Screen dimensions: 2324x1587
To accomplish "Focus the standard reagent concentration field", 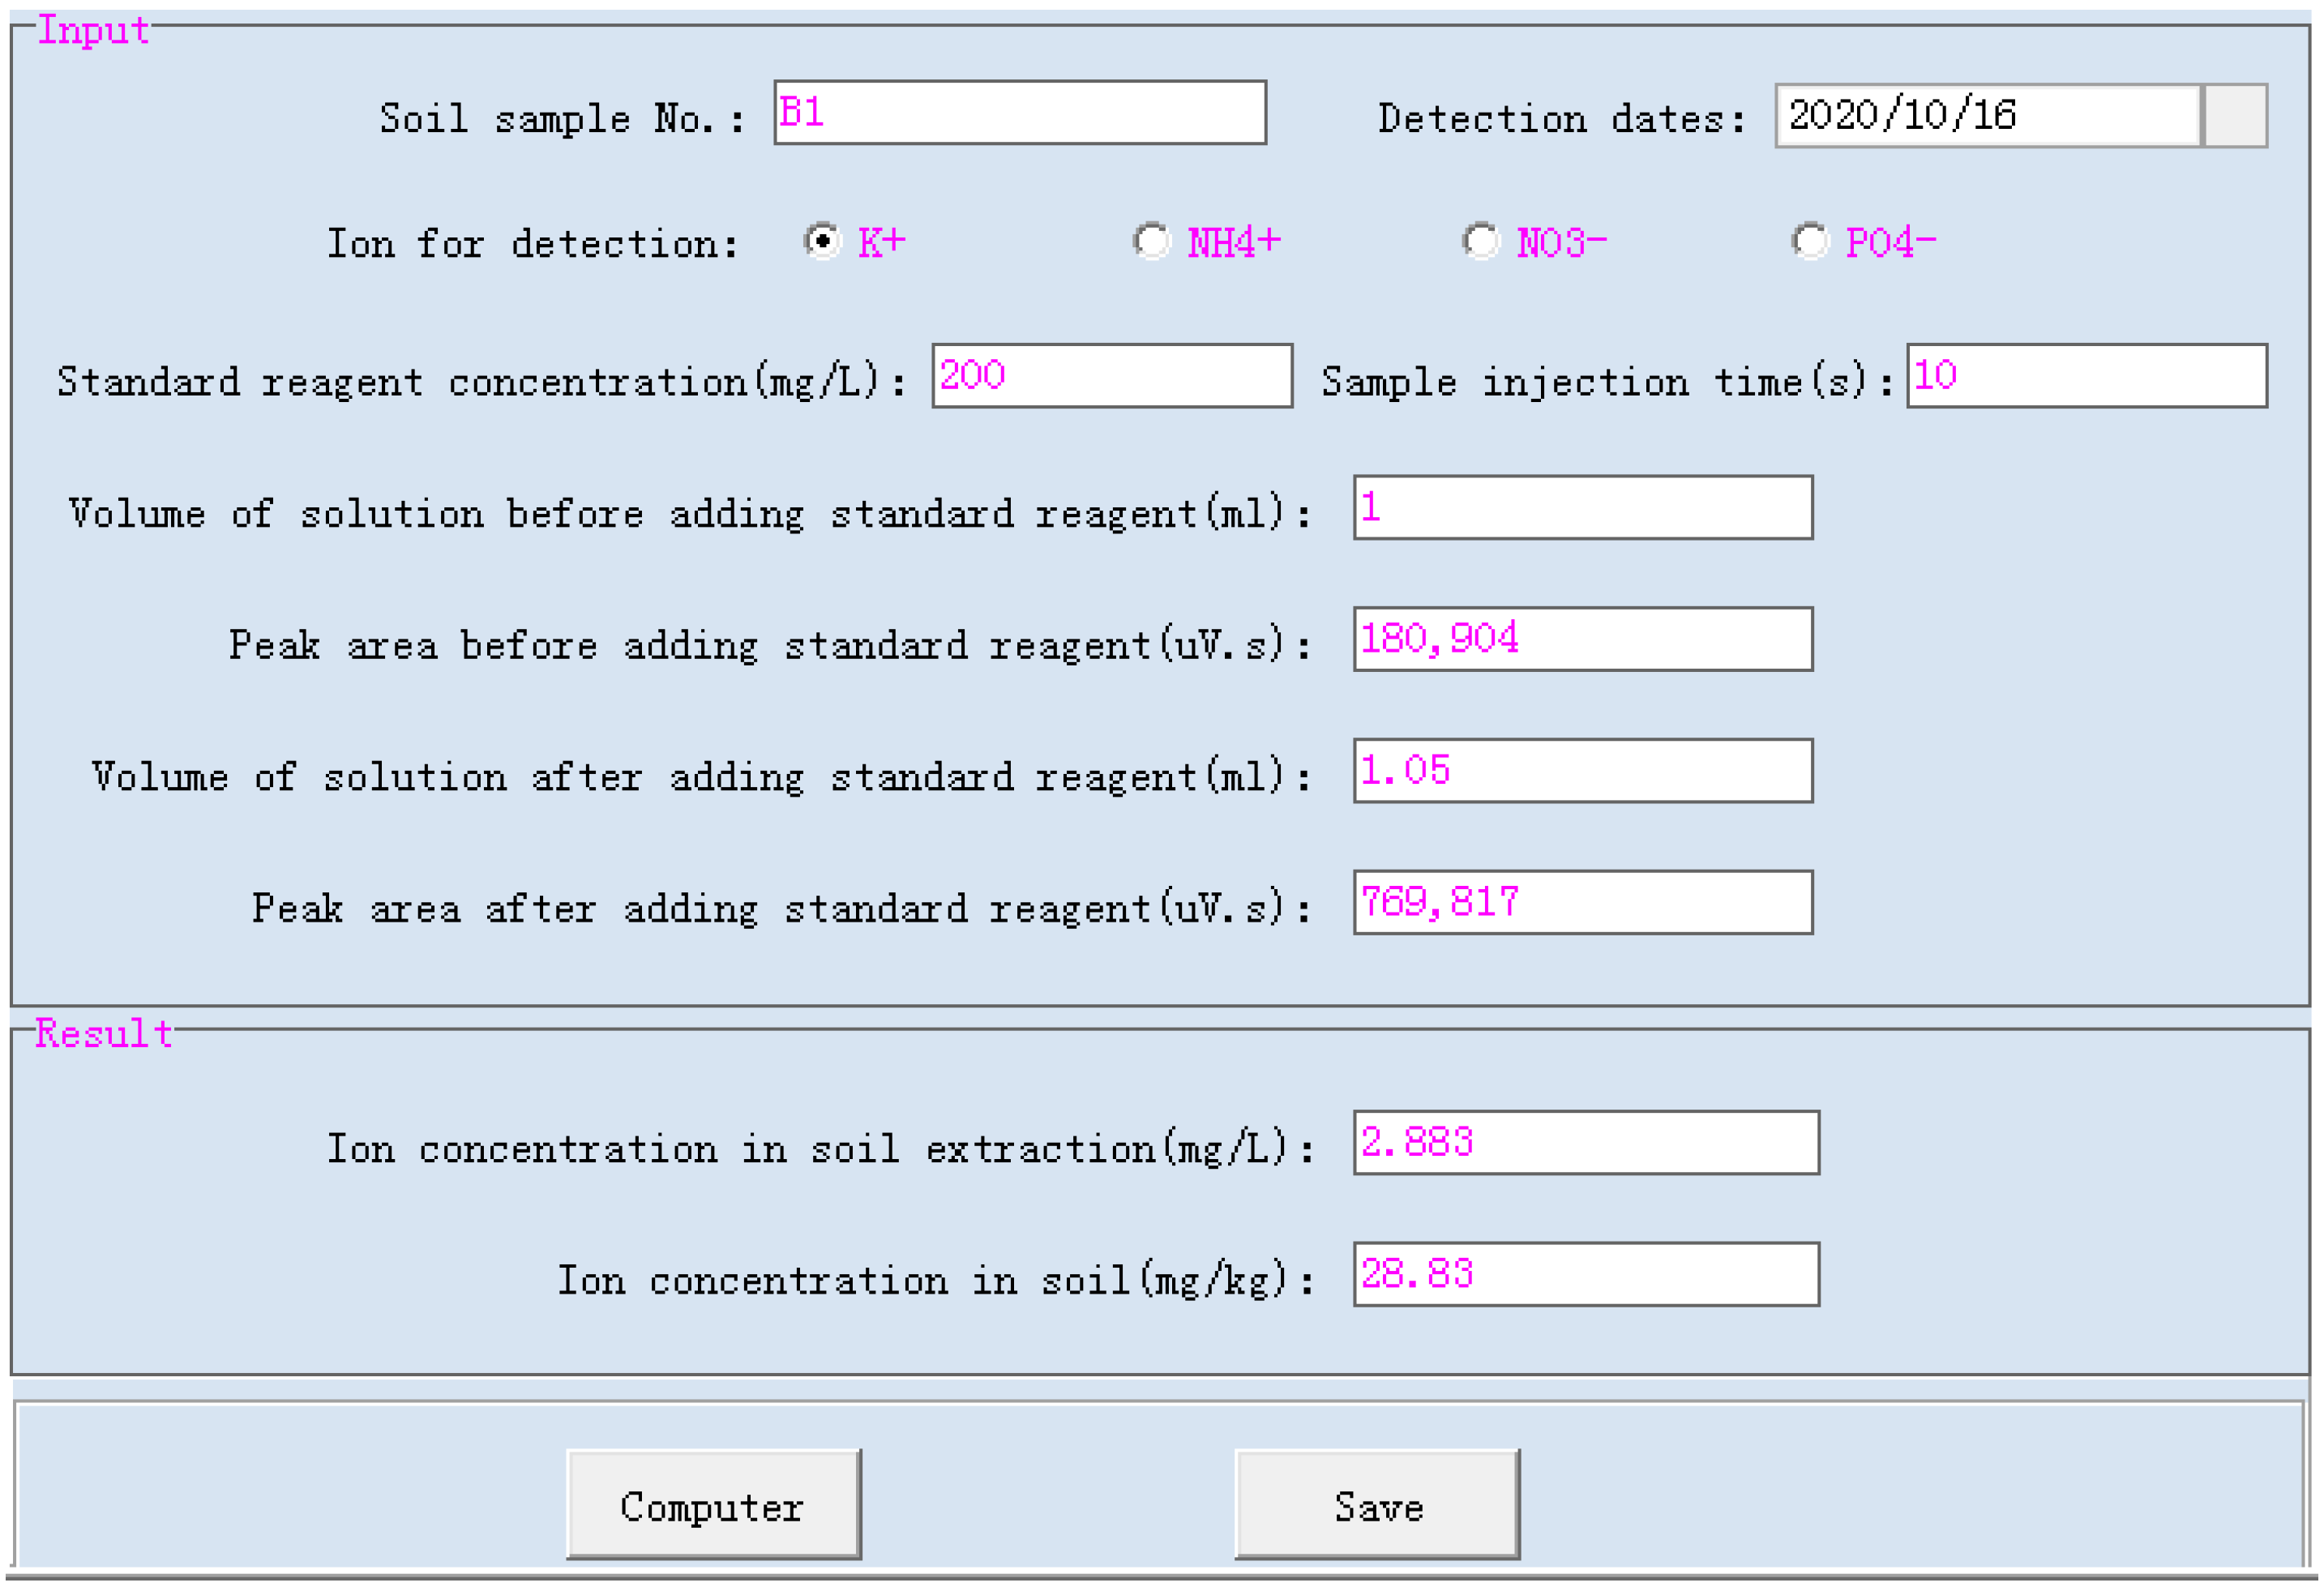I will click(1111, 376).
